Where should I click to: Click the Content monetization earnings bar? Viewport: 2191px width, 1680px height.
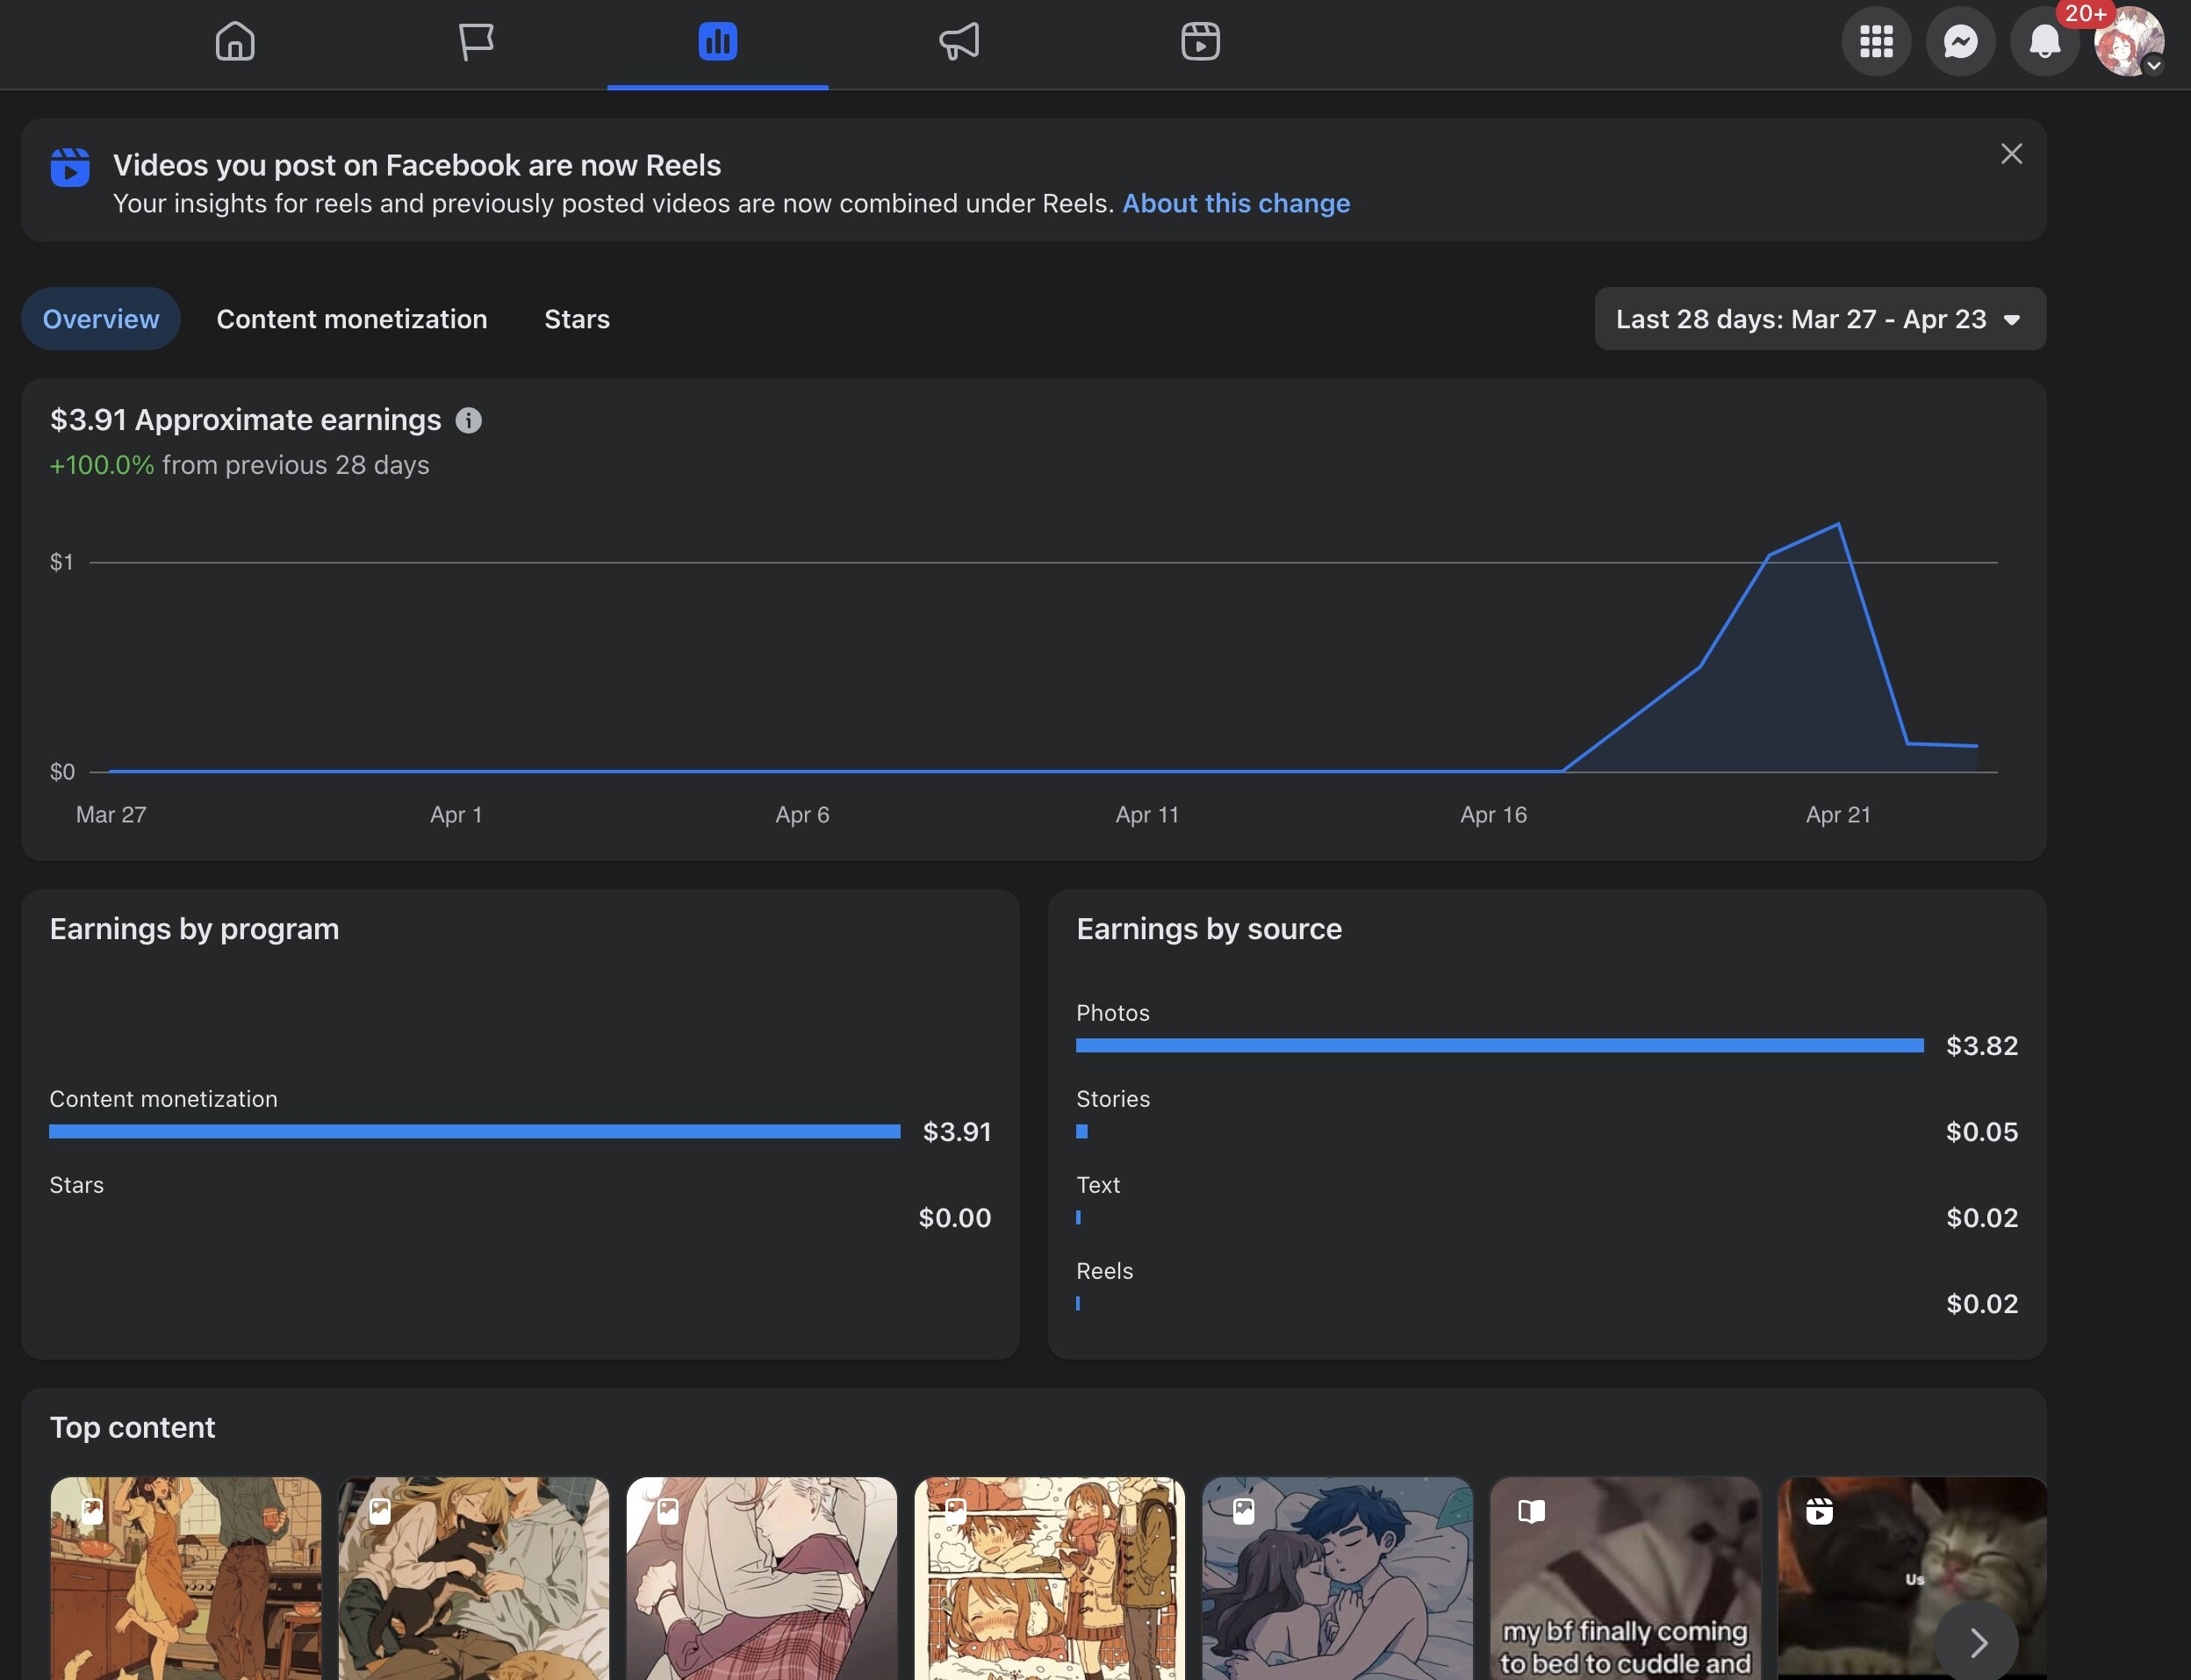[474, 1132]
